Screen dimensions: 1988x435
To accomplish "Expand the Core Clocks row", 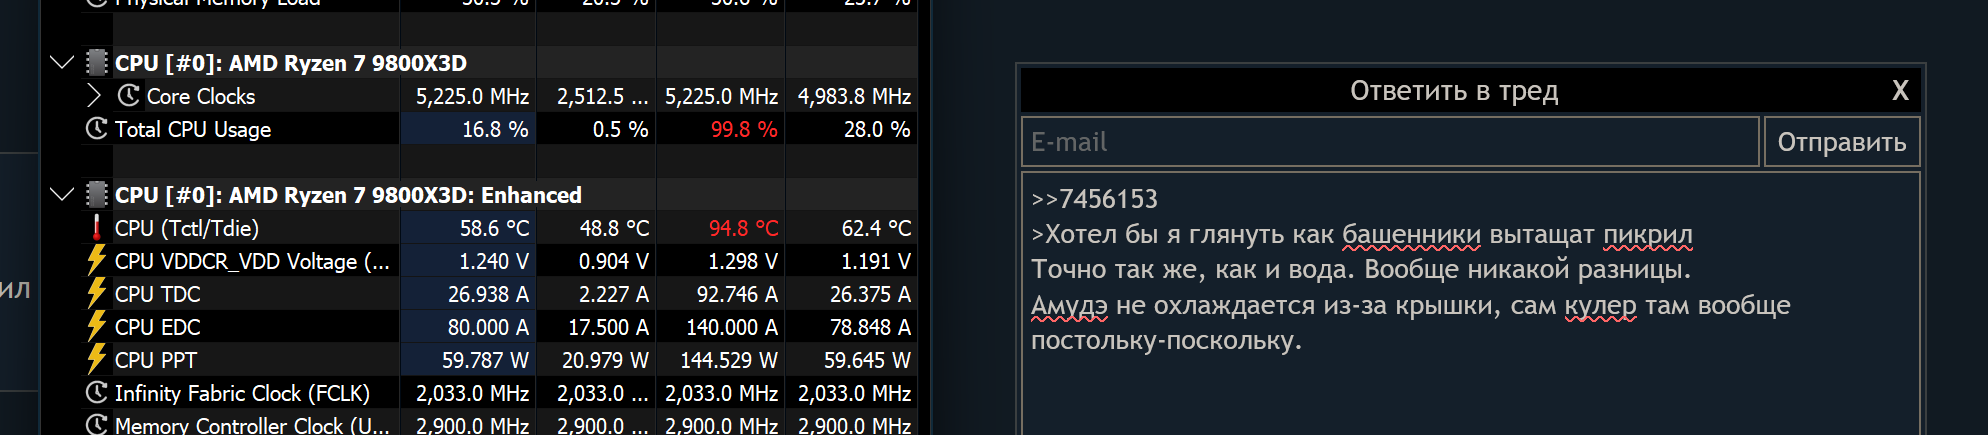I will (x=94, y=96).
